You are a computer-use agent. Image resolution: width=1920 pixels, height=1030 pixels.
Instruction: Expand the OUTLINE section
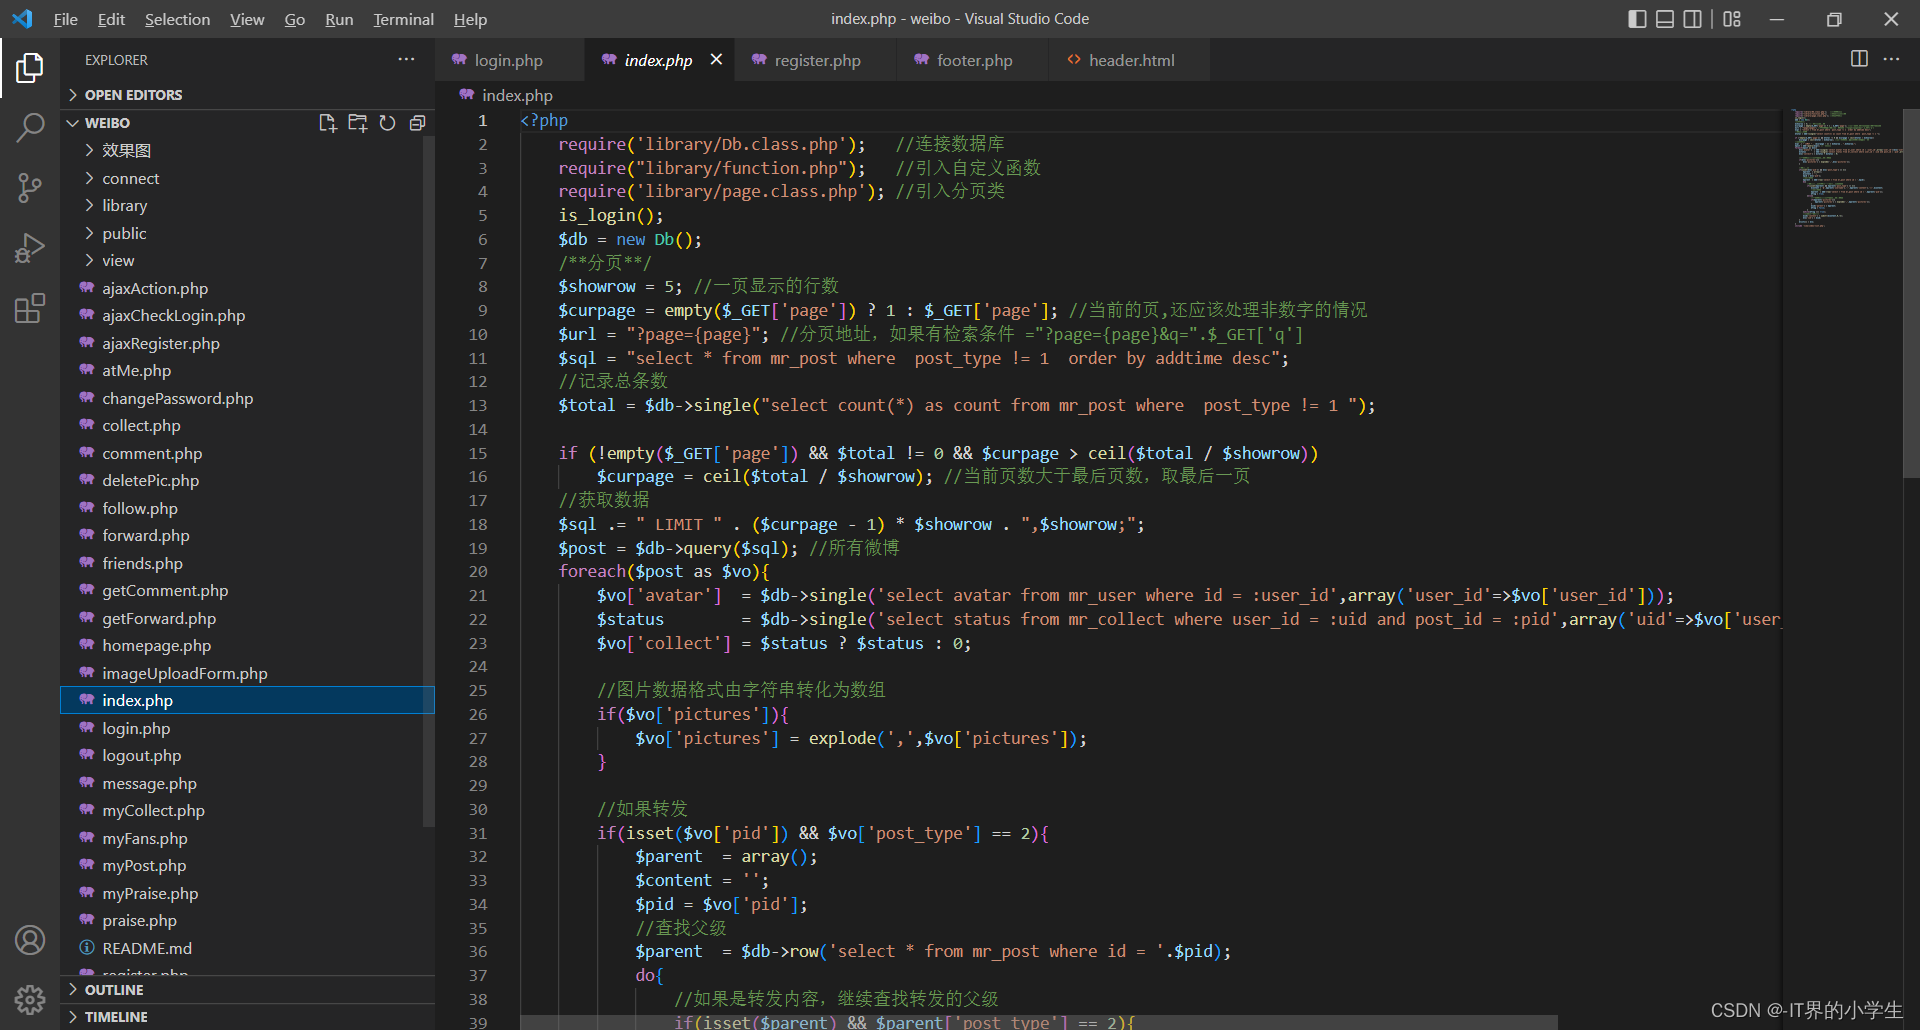point(247,990)
